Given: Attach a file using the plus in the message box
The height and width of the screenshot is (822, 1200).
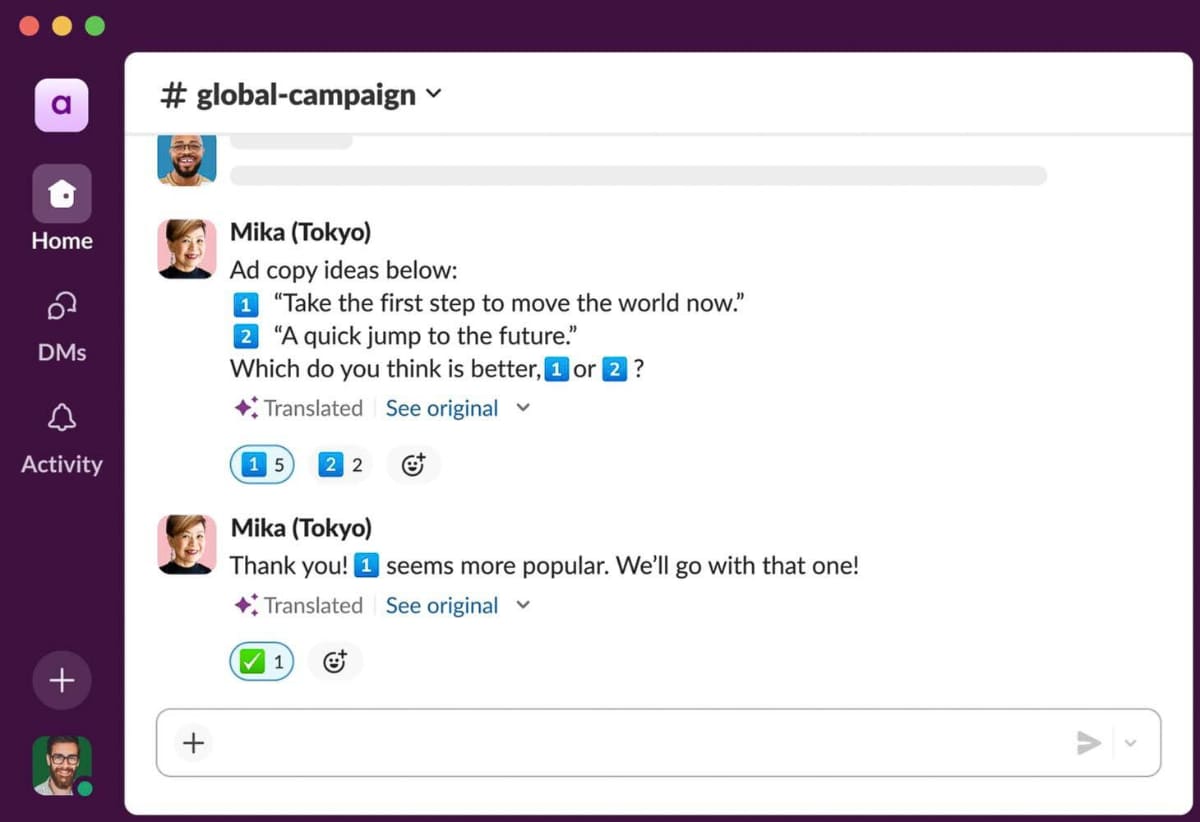Looking at the screenshot, I should coord(192,743).
